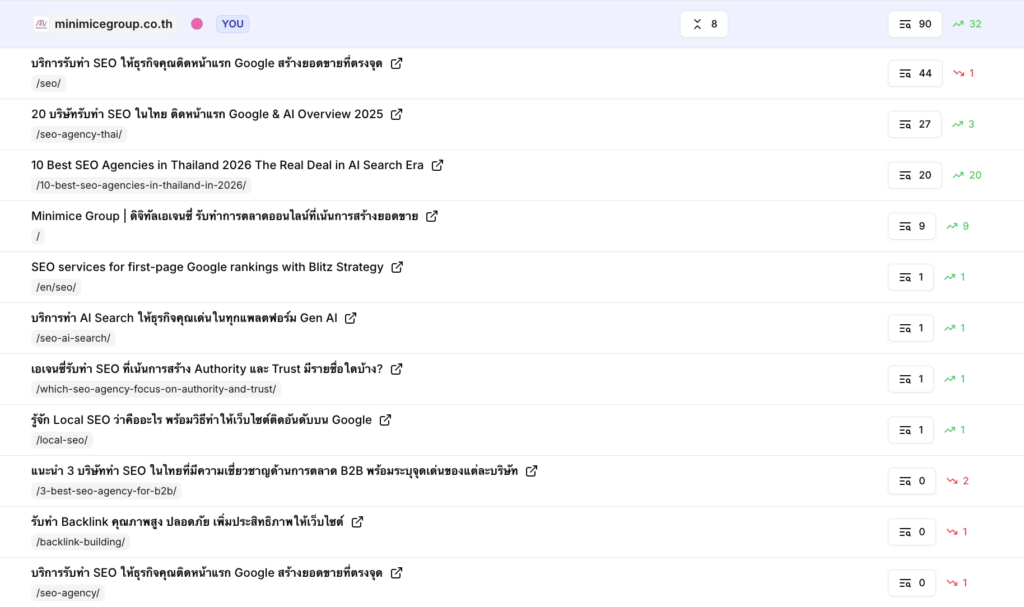Click external link icon next to Minimice Group homepage title
Viewport: 1024px width, 607px height.
point(431,216)
